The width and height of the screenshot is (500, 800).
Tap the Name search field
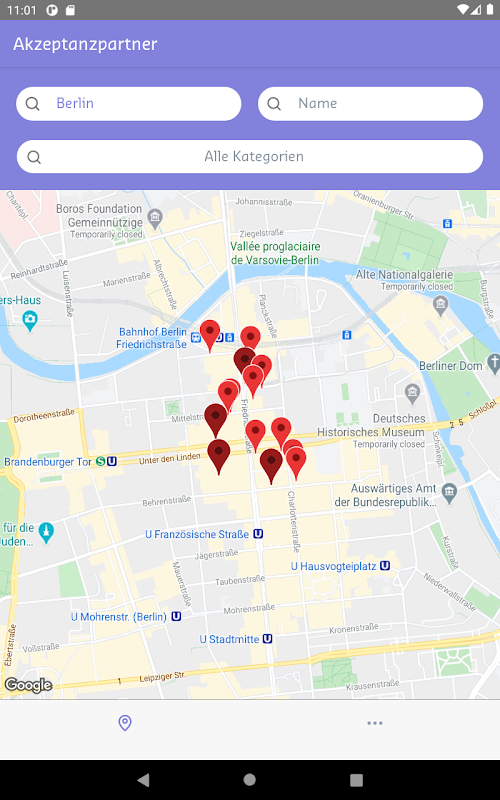370,104
